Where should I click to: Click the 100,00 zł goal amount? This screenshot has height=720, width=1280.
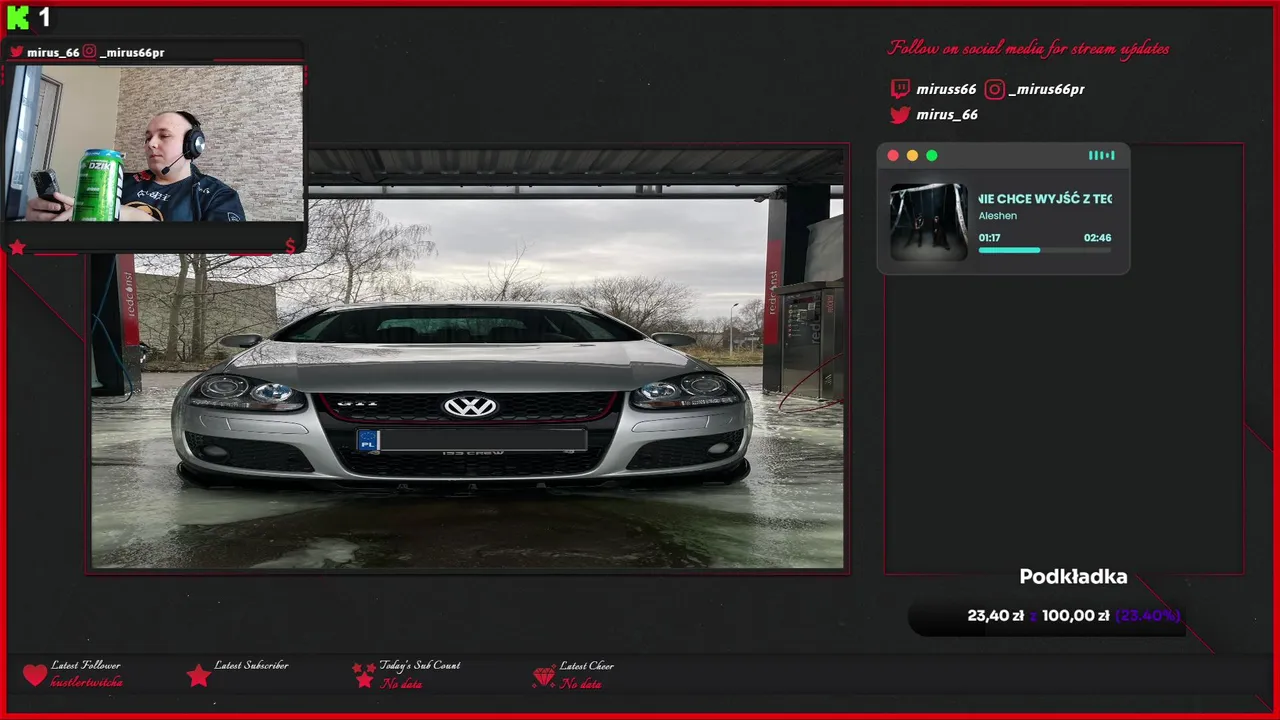click(x=1076, y=616)
